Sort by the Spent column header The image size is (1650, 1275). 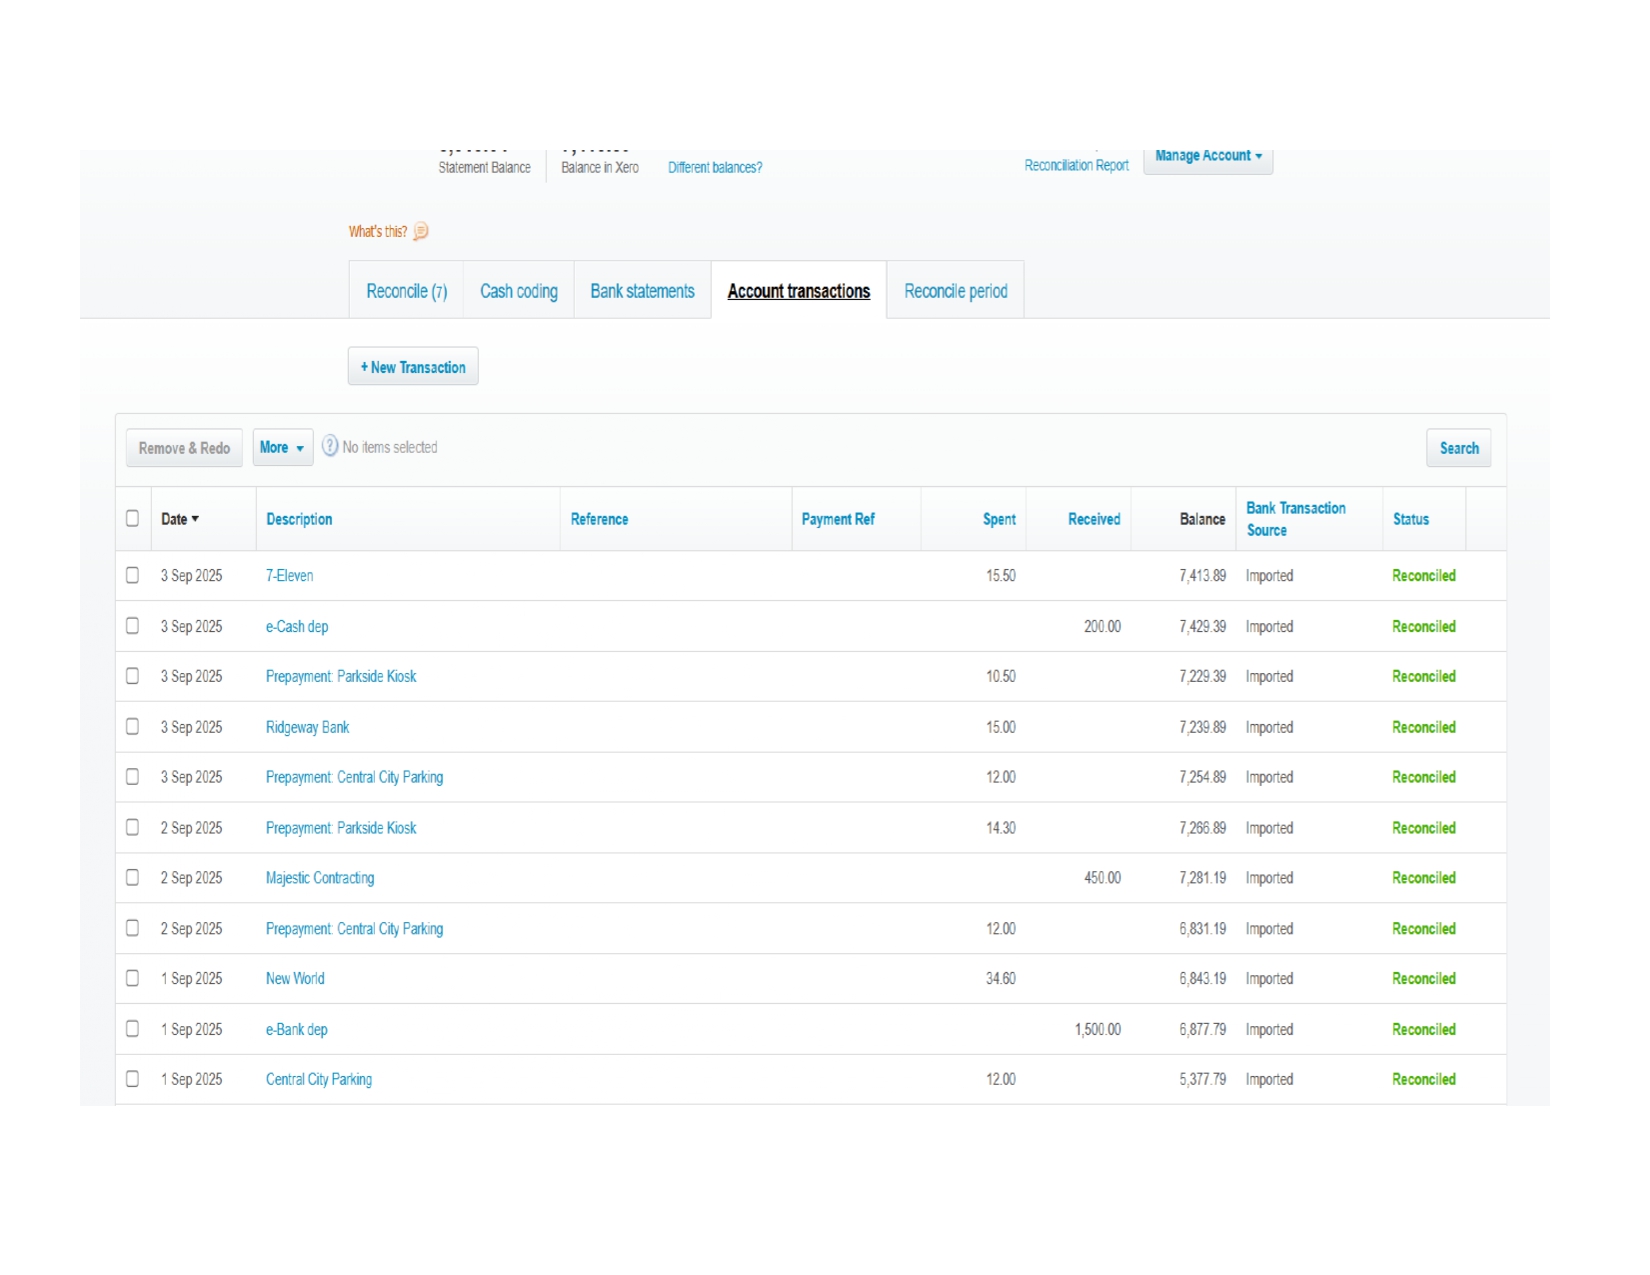[x=998, y=519]
